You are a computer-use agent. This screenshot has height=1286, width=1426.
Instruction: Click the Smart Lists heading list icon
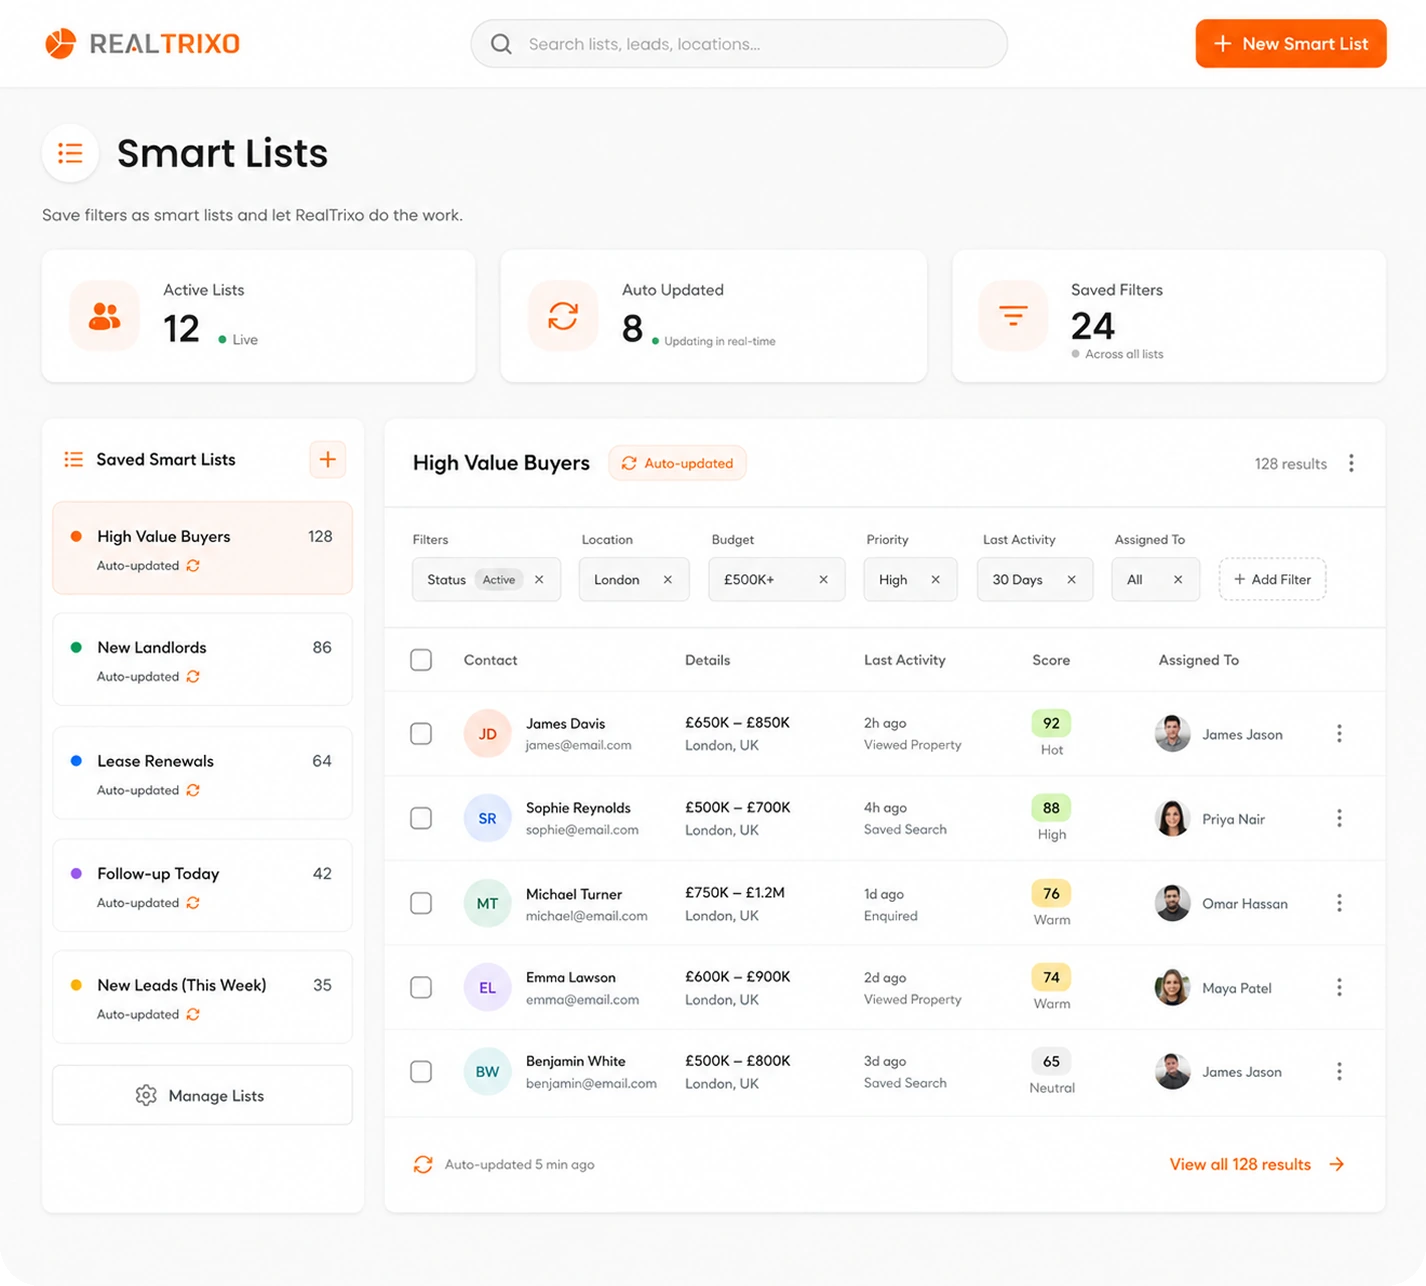tap(70, 153)
